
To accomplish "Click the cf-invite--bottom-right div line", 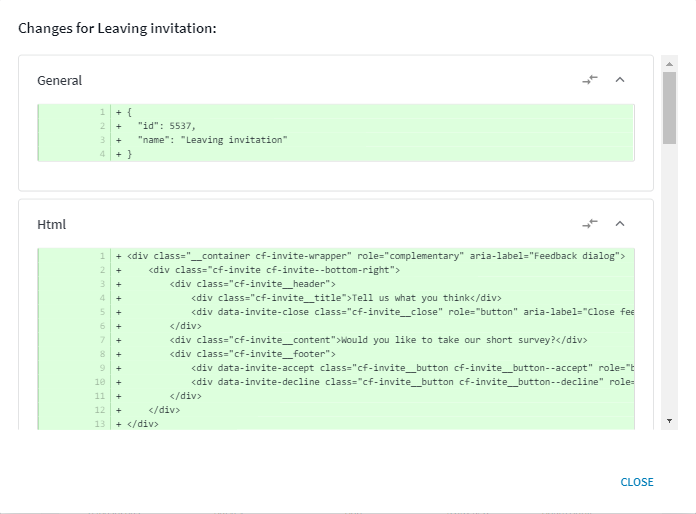I will click(336, 270).
